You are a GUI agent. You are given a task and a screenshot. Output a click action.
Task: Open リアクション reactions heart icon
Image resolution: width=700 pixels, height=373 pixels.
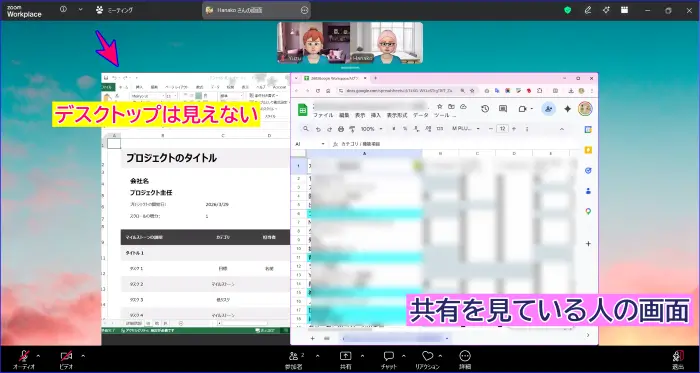(x=428, y=356)
